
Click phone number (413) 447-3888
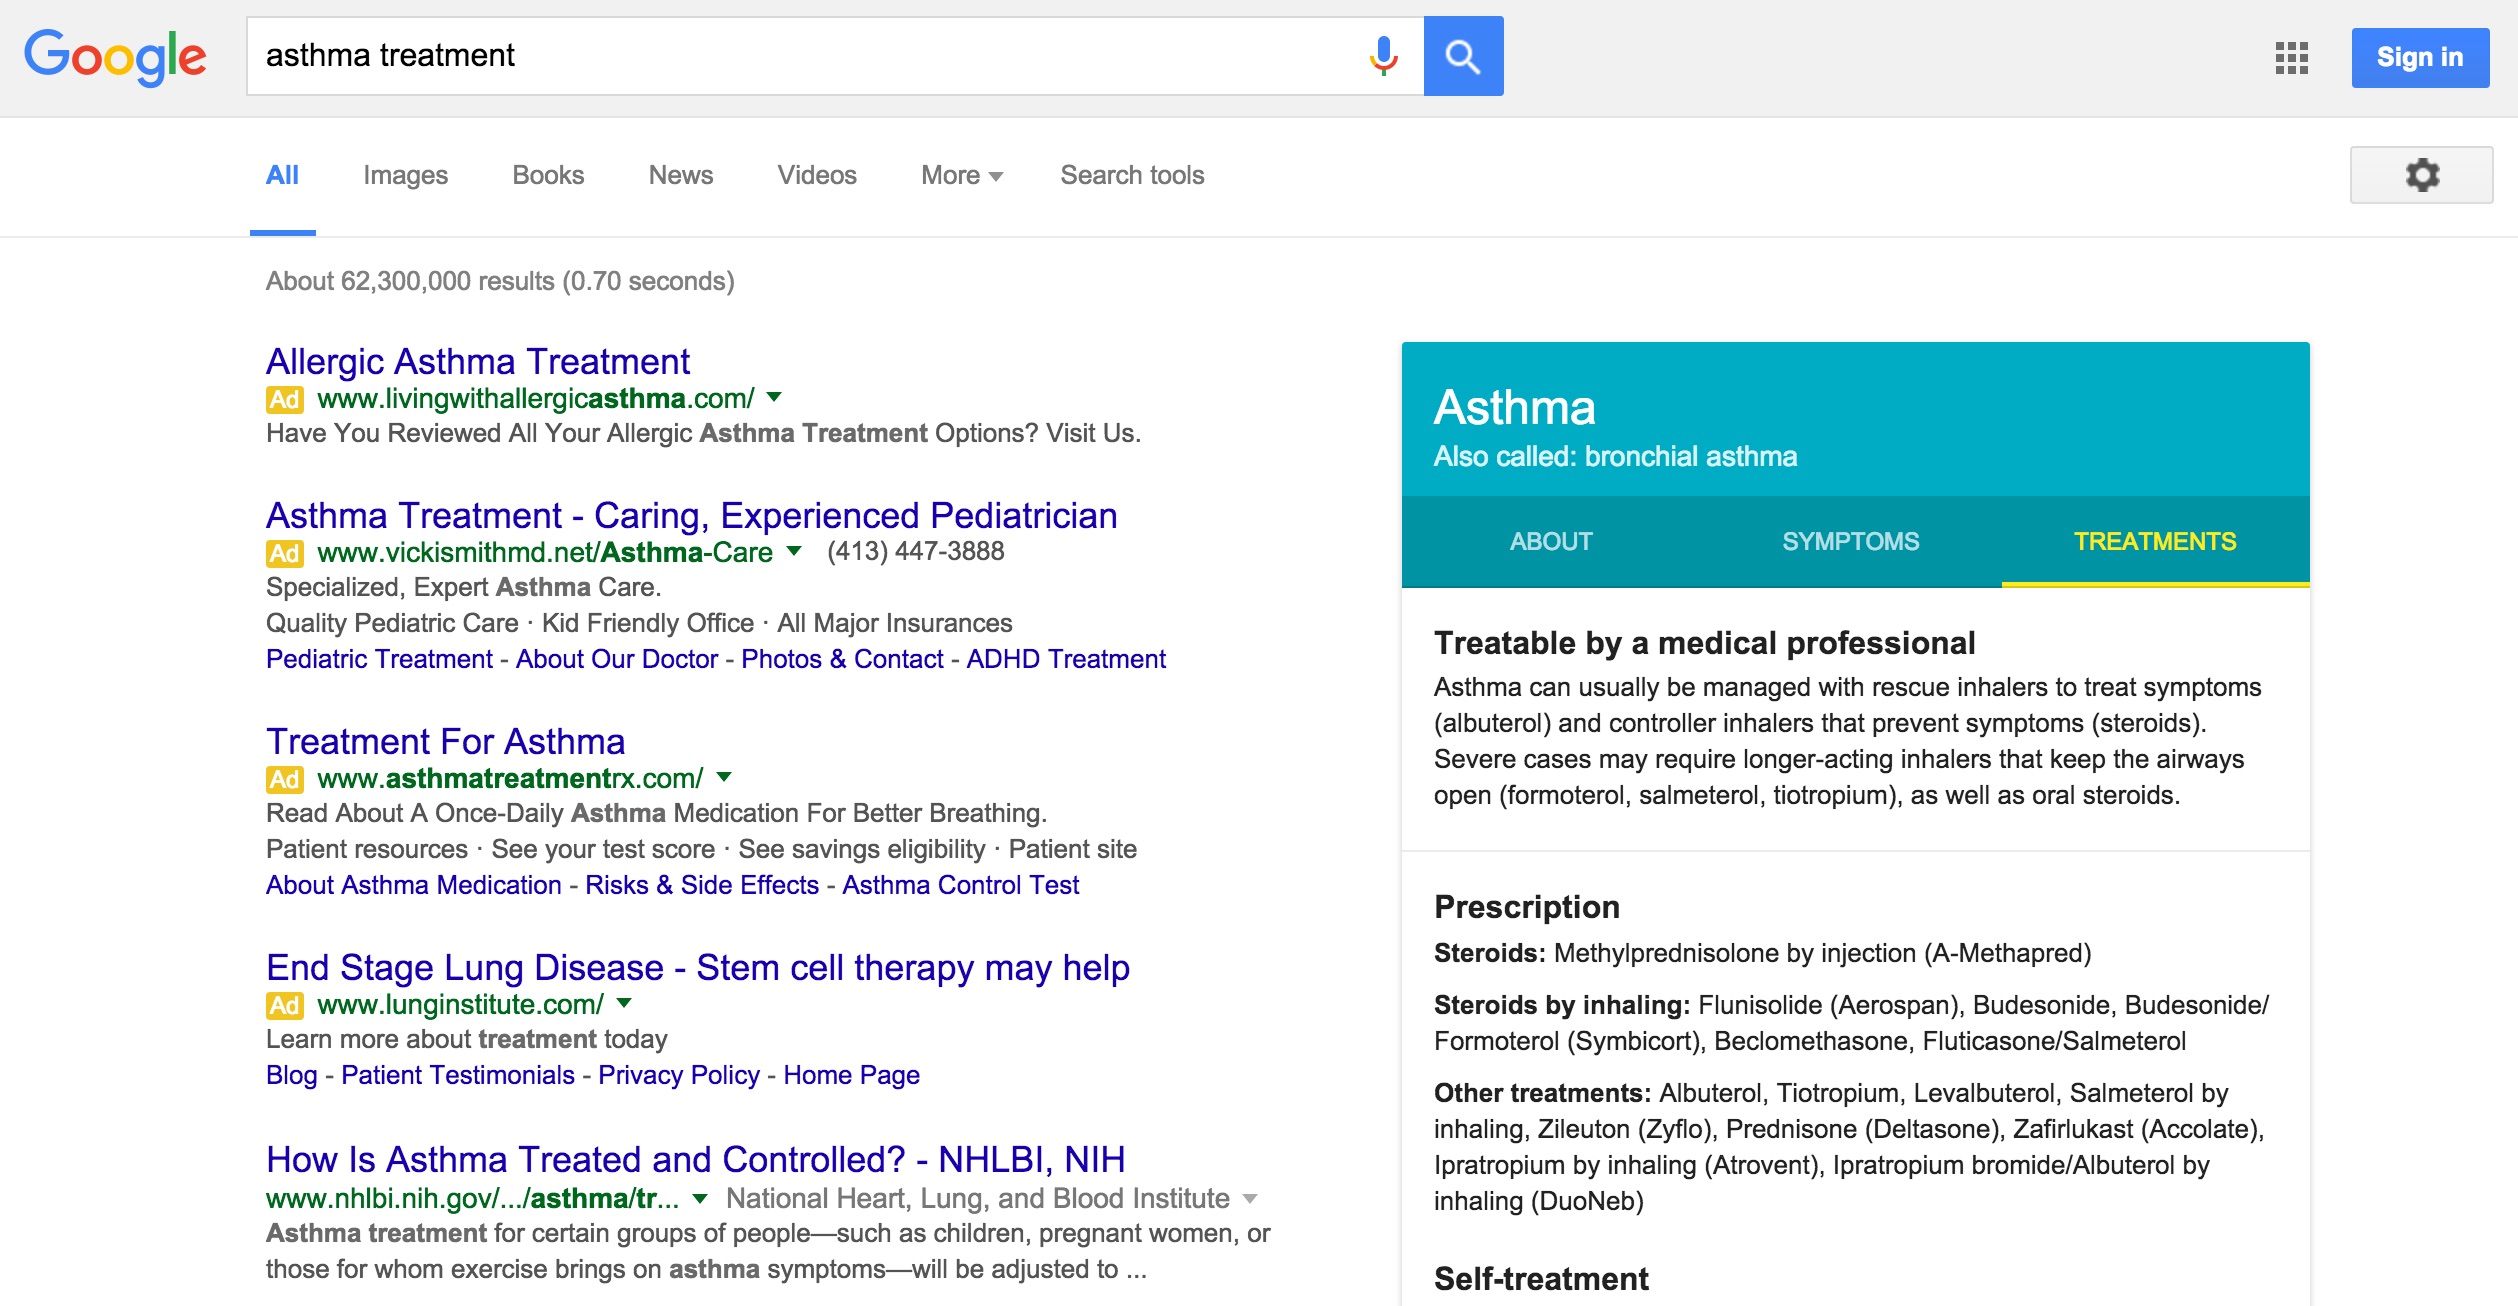click(x=915, y=551)
